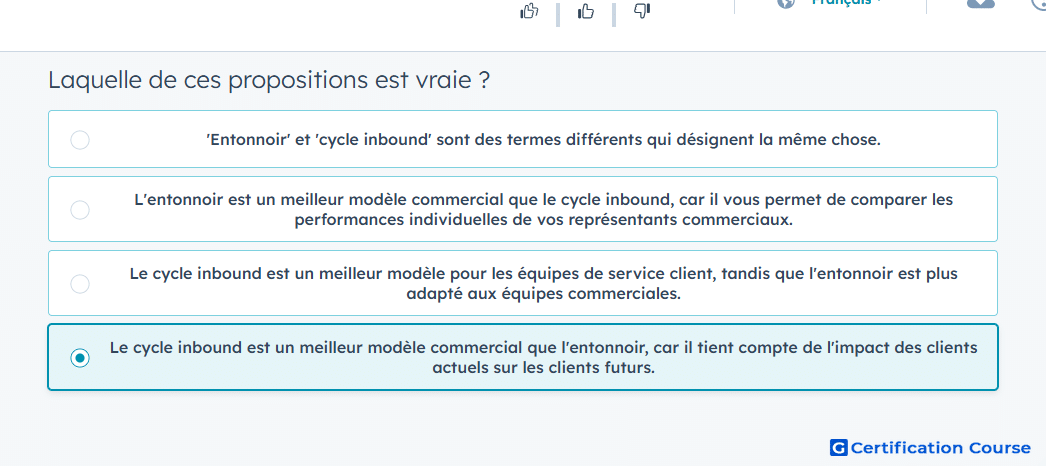The height and width of the screenshot is (466, 1046).
Task: Select radio for L'entonnoir est un meilleur modèle
Action: click(80, 210)
